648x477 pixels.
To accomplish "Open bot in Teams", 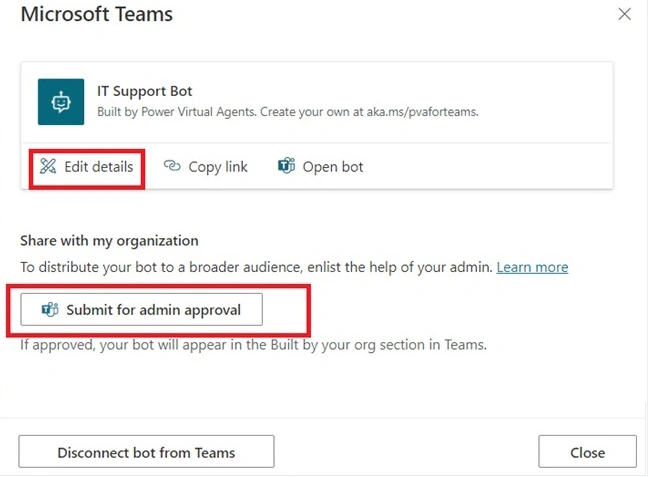I will pos(321,167).
